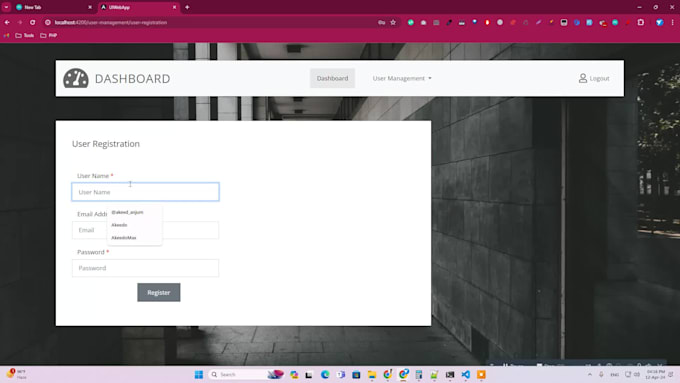Go back using the browser back arrow
680x383 pixels.
pos(7,23)
